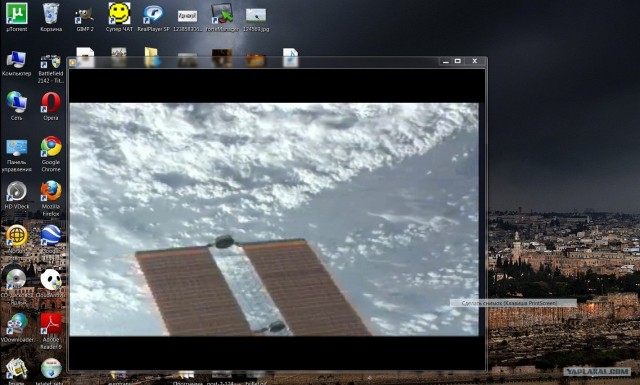640x385 pixels.
Task: Open the µTorrent desktop shortcut
Action: (17, 17)
